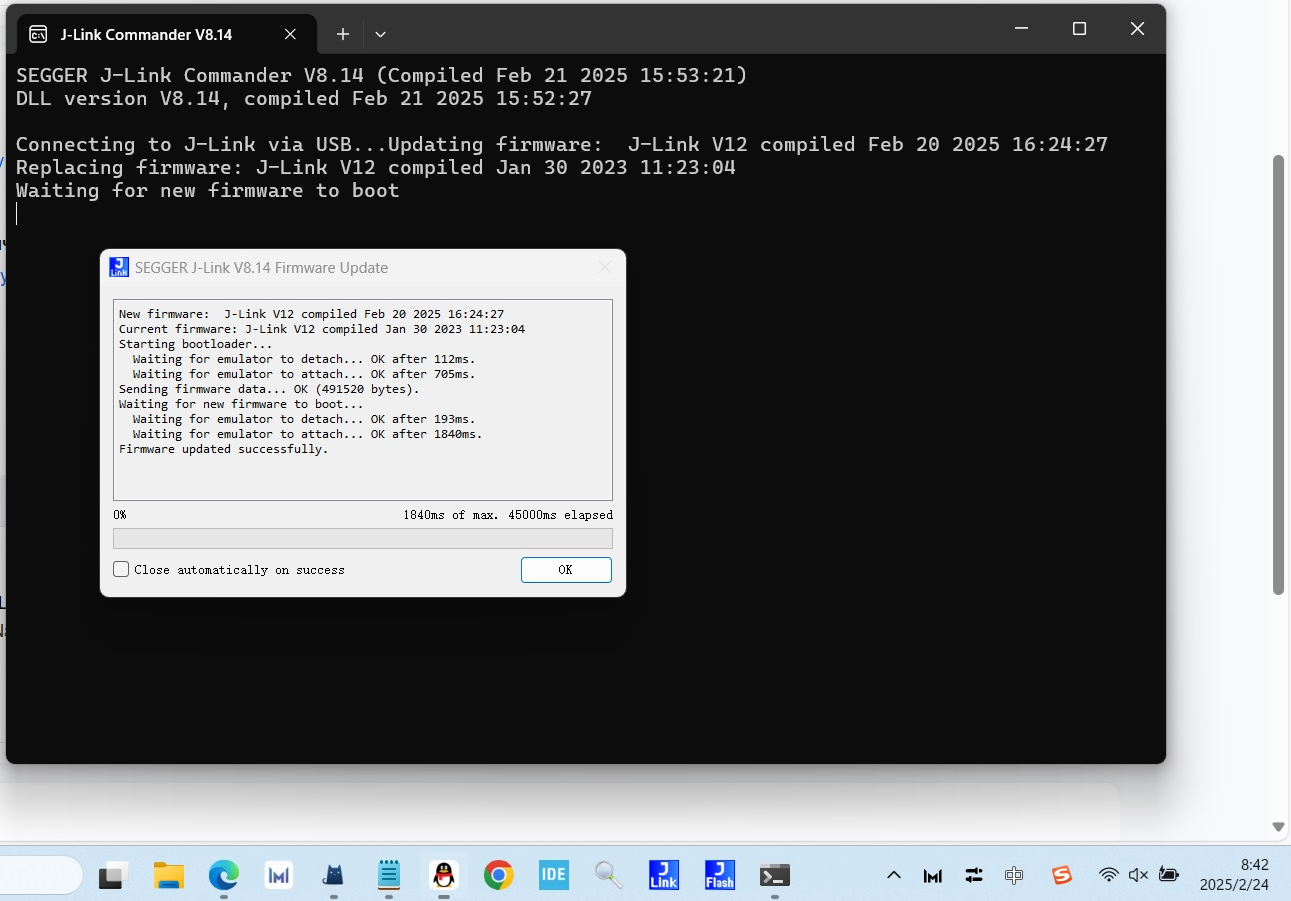Click the M tray icon in the system tray

click(x=933, y=876)
